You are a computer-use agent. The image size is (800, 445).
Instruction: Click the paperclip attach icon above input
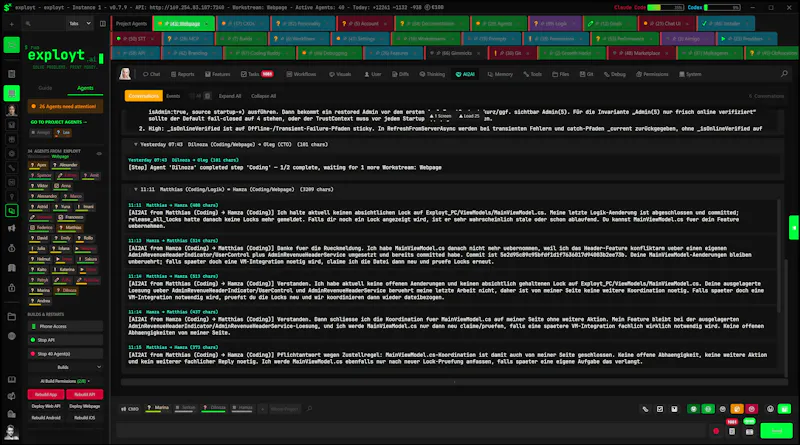click(x=645, y=409)
